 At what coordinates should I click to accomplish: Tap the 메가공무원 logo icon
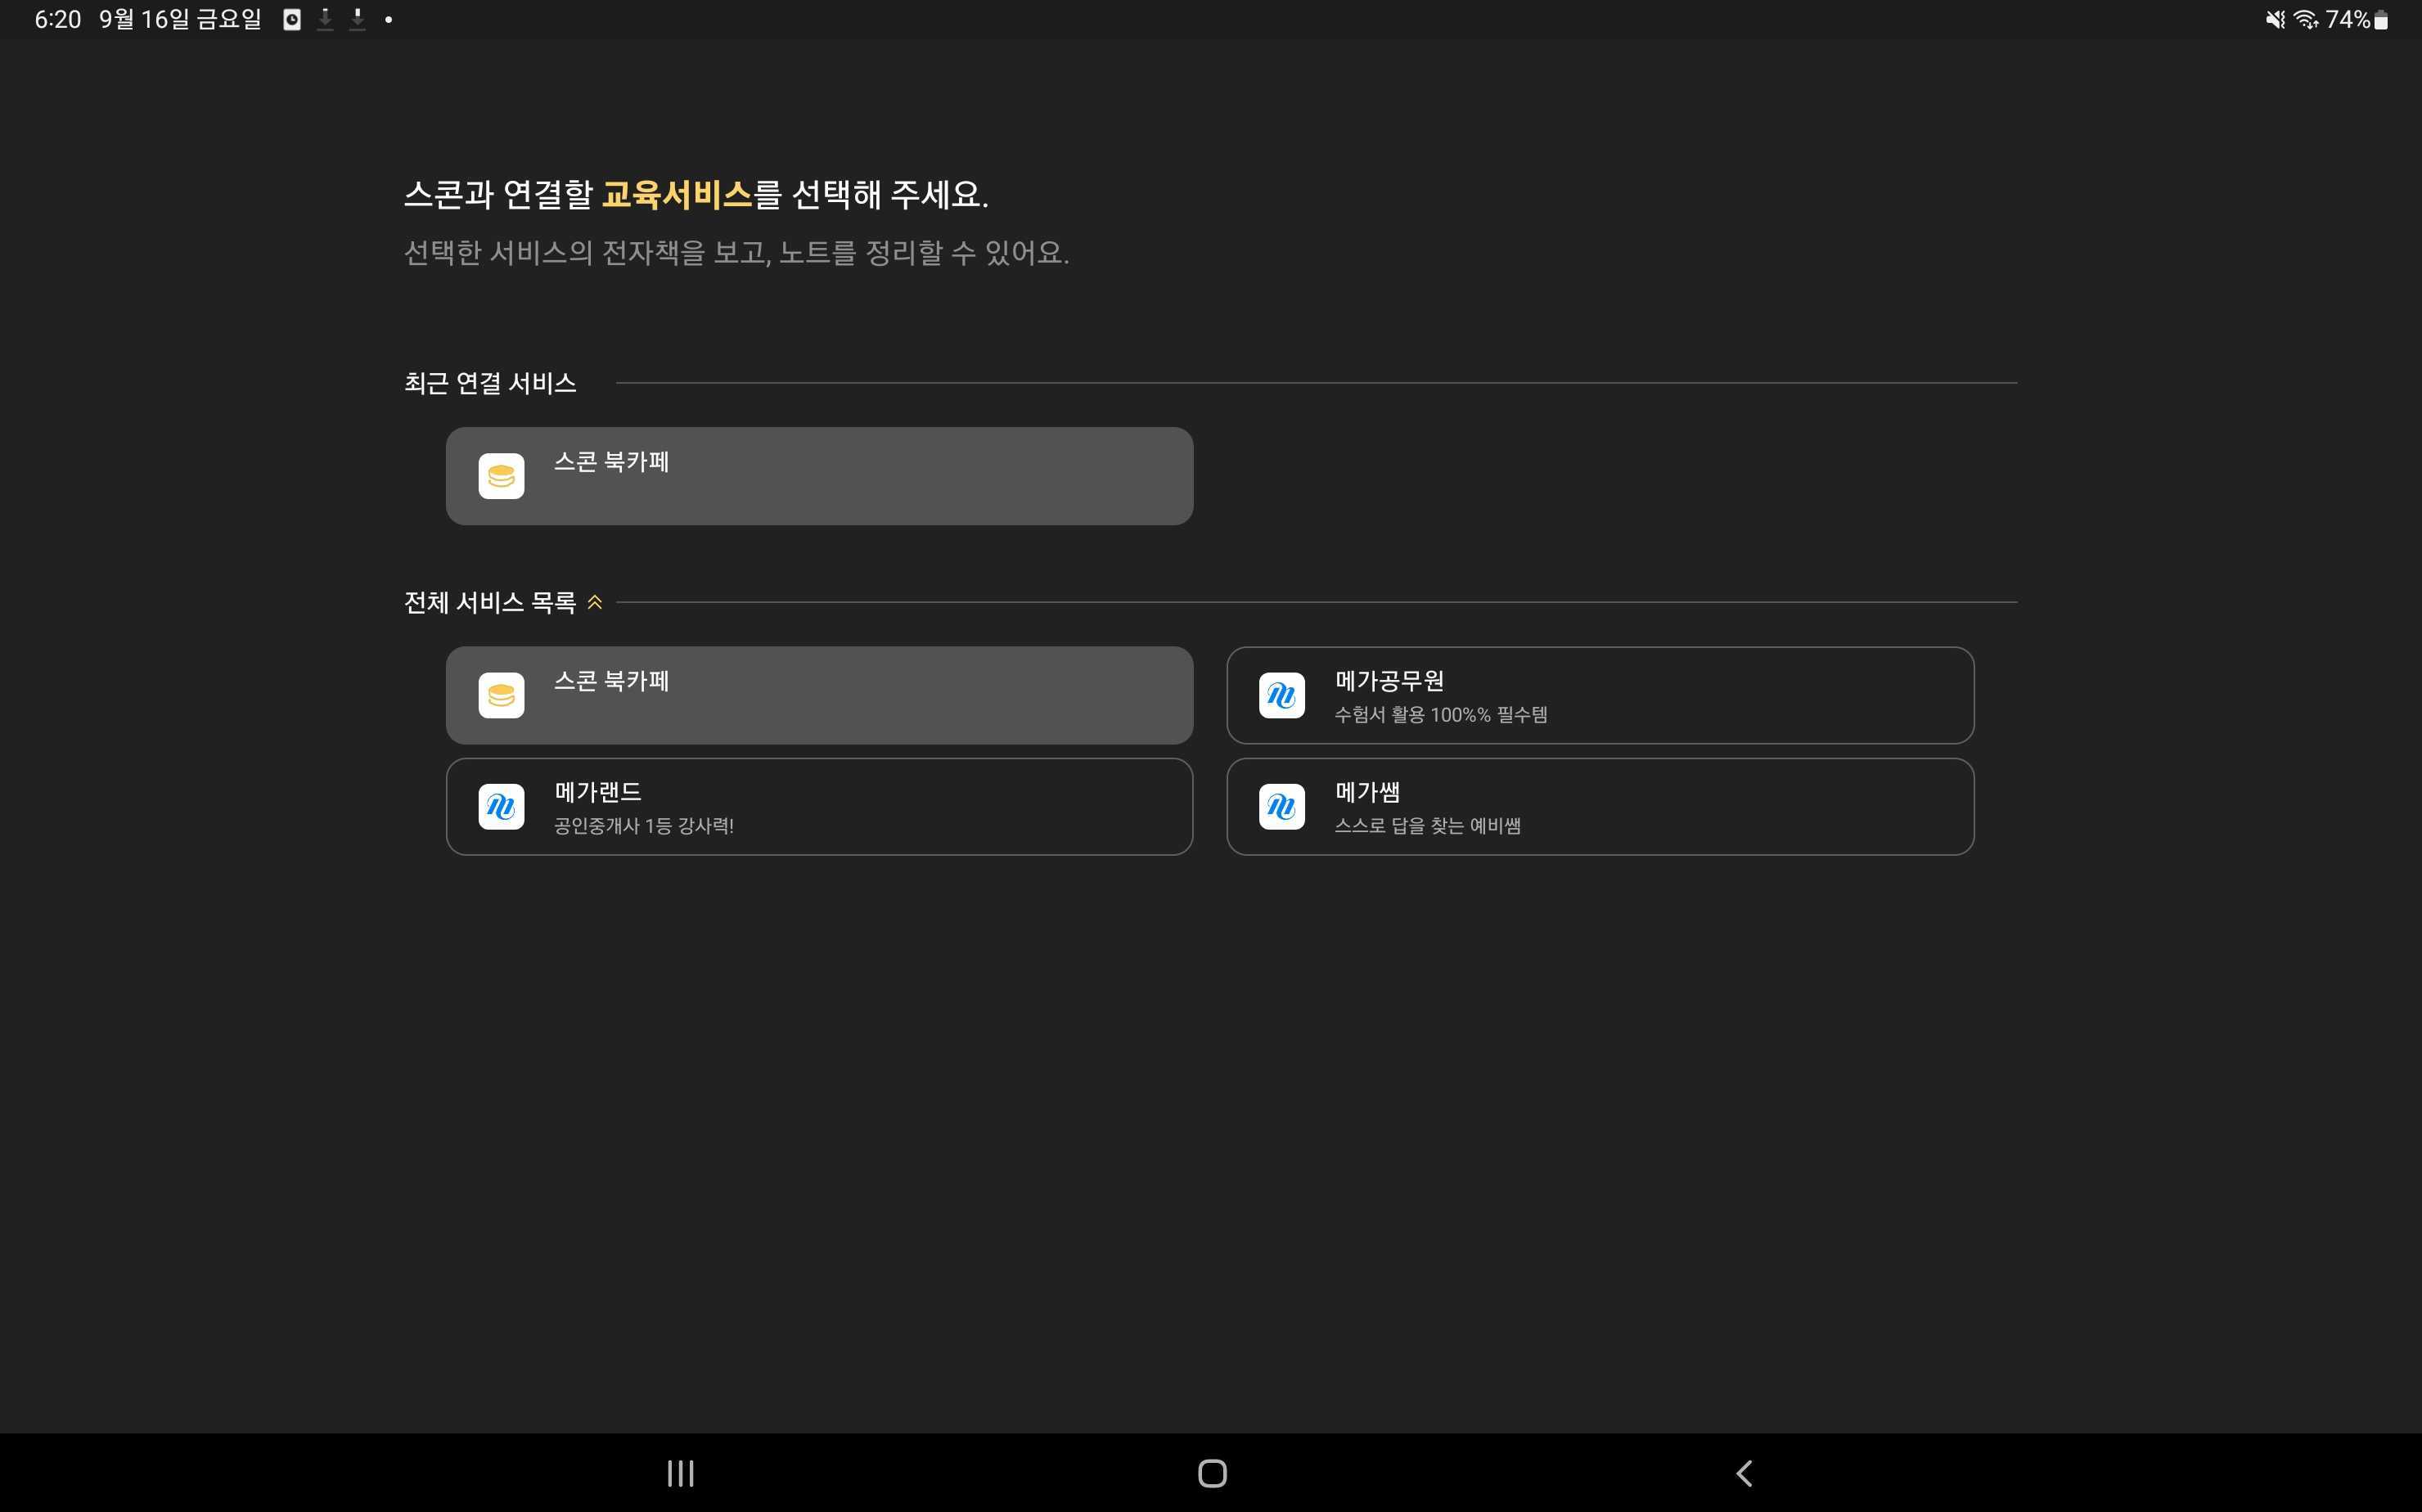click(x=1282, y=695)
